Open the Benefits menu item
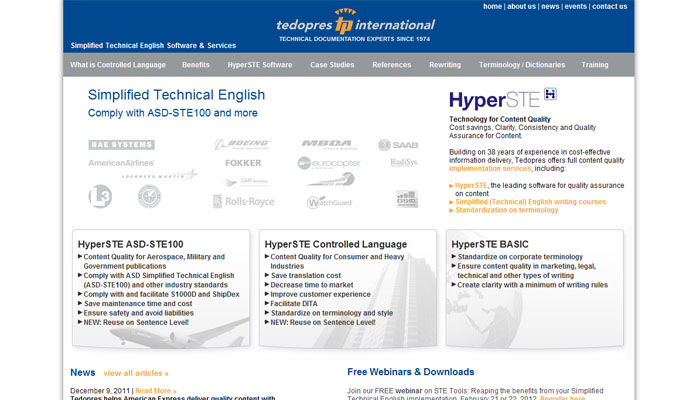700x400 pixels. 196,65
